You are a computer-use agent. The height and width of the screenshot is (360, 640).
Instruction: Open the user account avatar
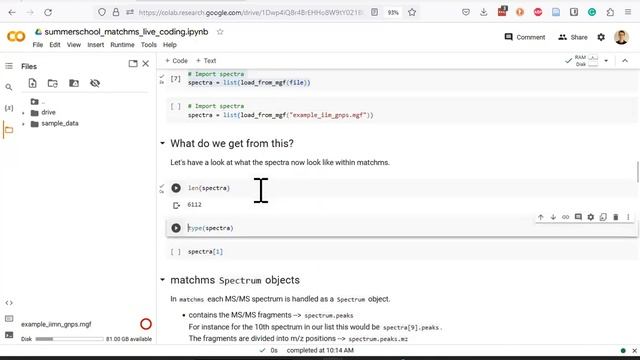pyautogui.click(x=621, y=37)
